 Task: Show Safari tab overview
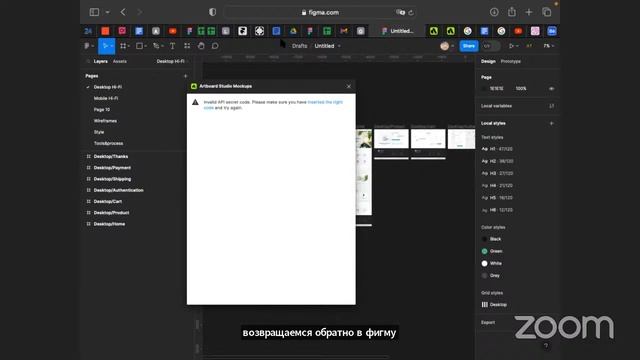547,12
